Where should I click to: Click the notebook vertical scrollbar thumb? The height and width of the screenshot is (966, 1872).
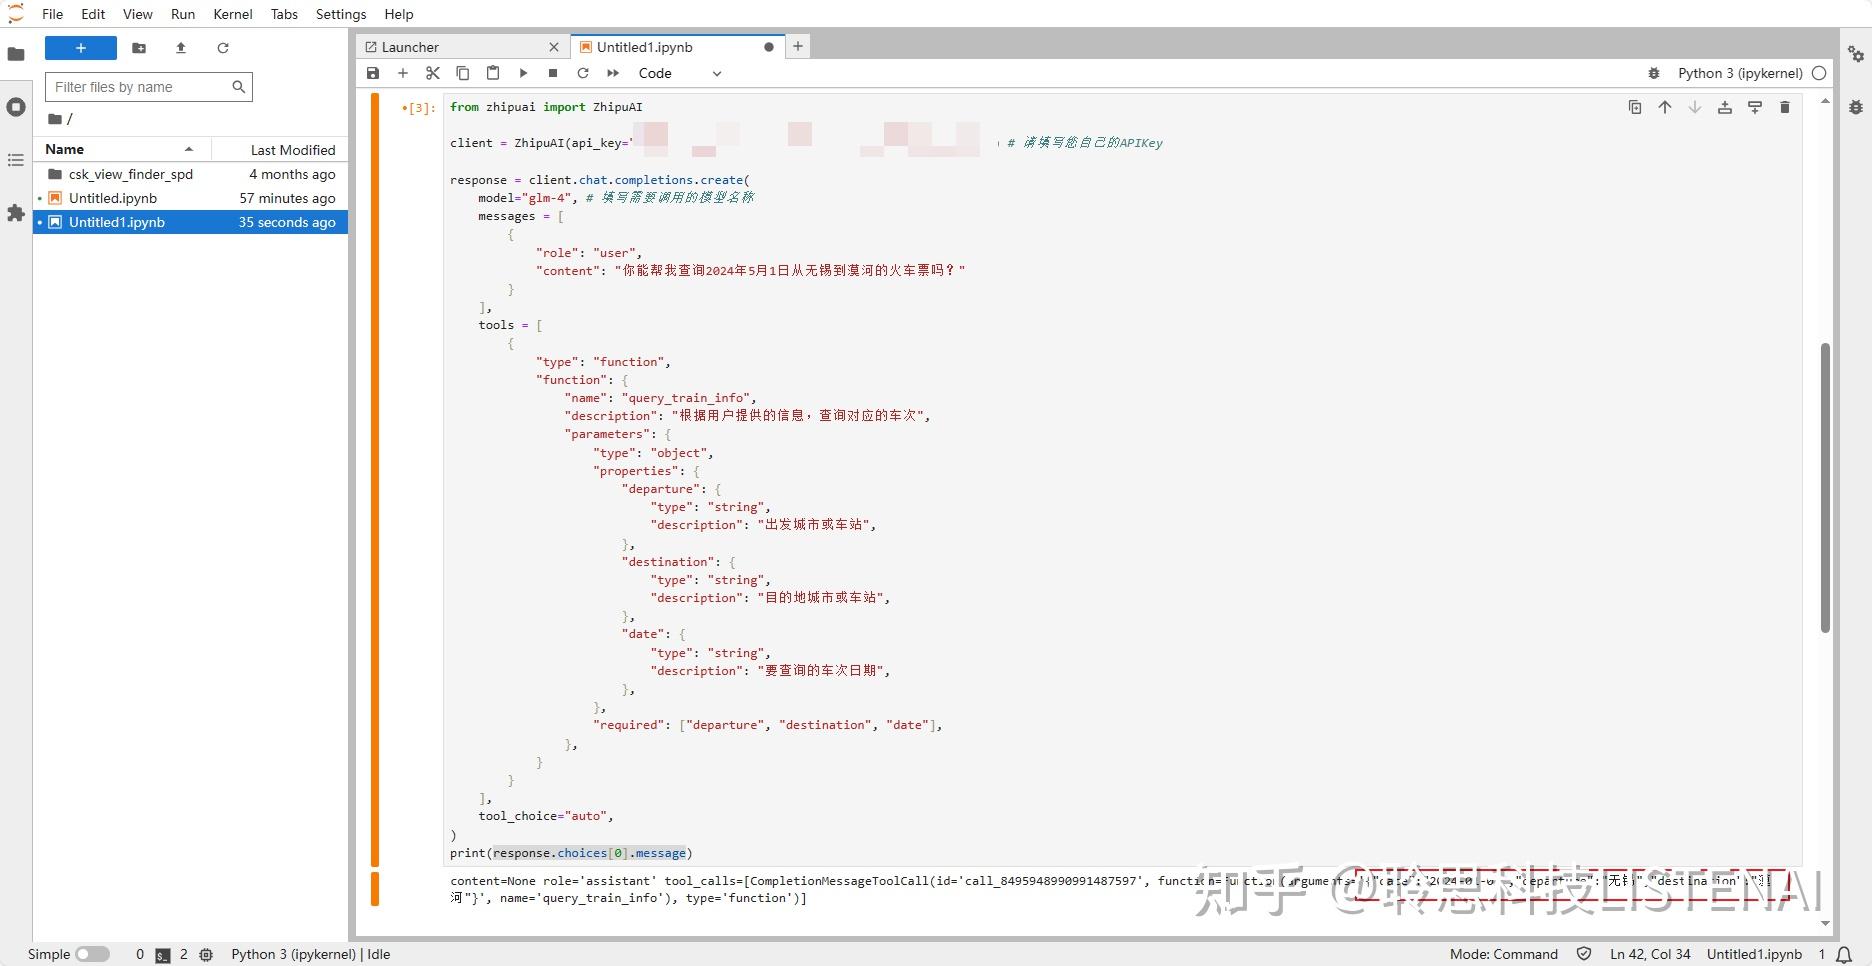click(1825, 487)
